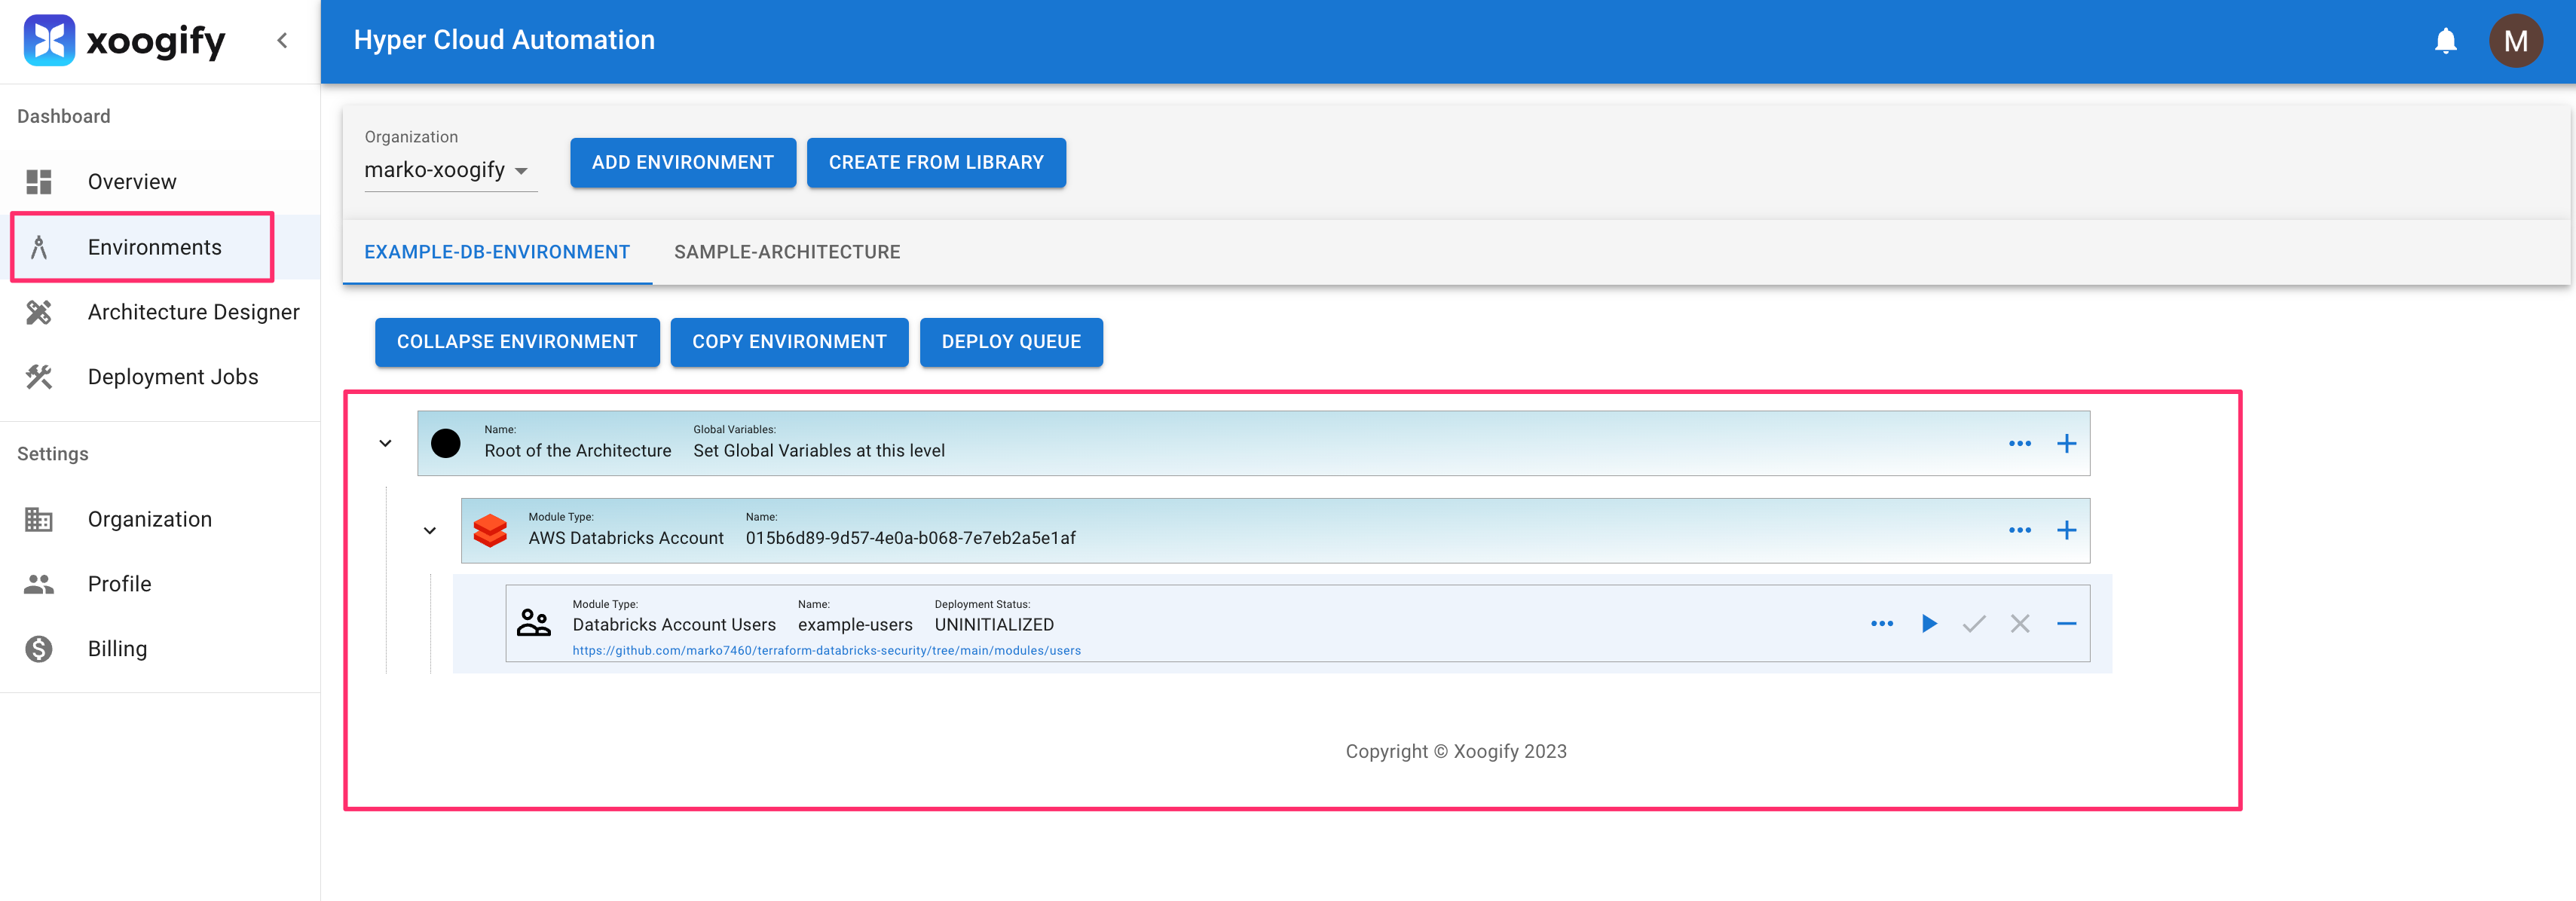Collapse the Root of the Architecture node
Viewport: 2576px width, 901px height.
[x=385, y=444]
